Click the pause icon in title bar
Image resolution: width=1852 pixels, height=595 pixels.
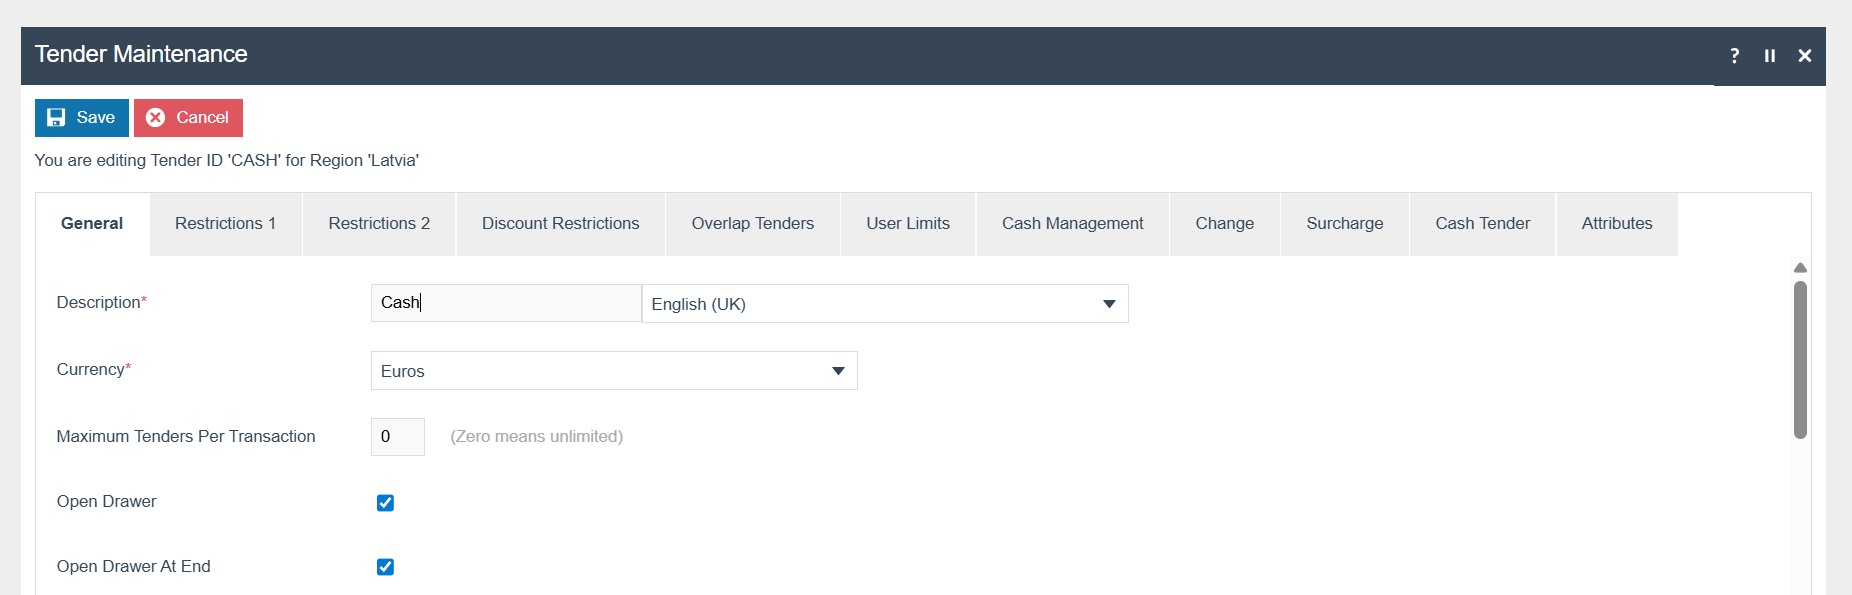[x=1769, y=56]
